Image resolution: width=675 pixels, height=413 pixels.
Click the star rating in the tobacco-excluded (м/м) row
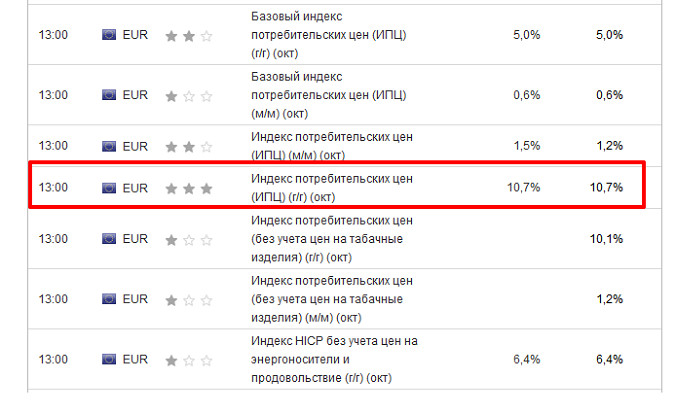(189, 299)
